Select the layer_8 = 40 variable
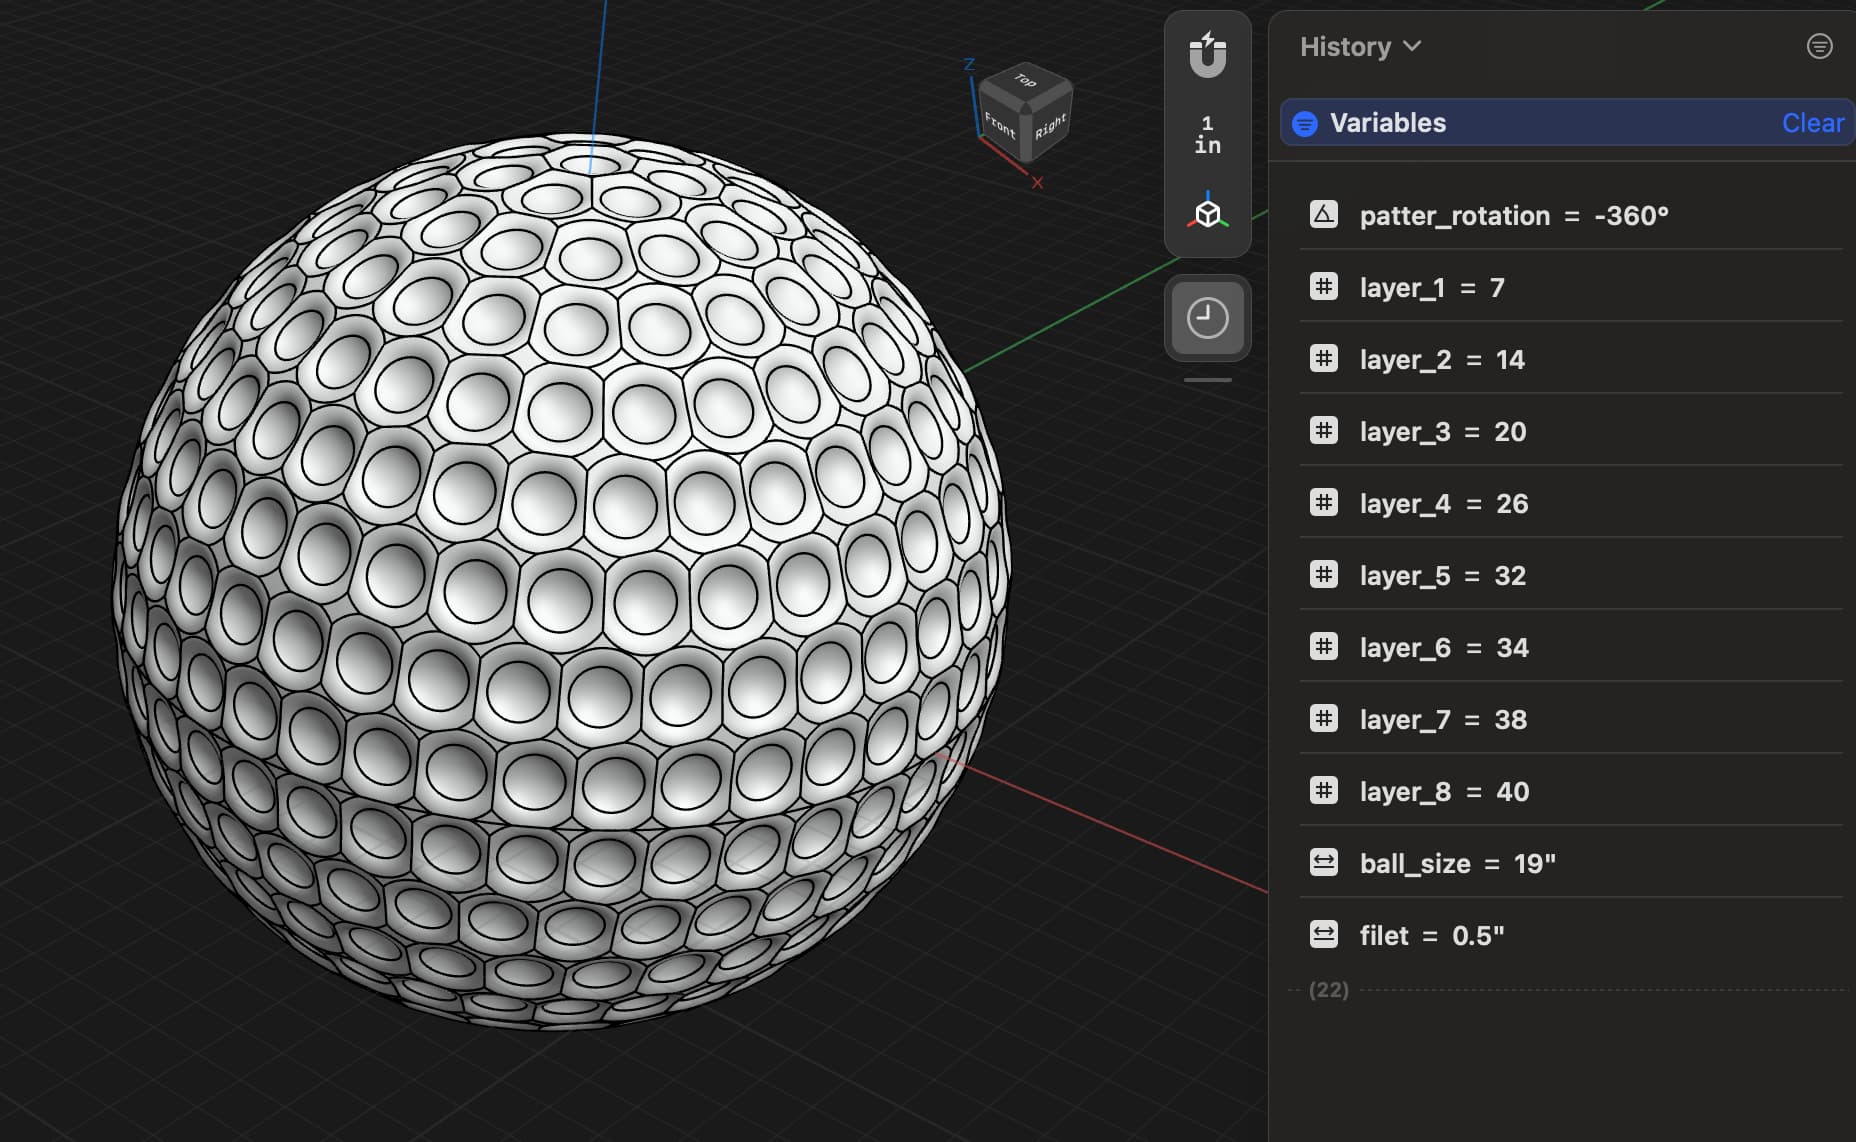1856x1142 pixels. coord(1570,791)
